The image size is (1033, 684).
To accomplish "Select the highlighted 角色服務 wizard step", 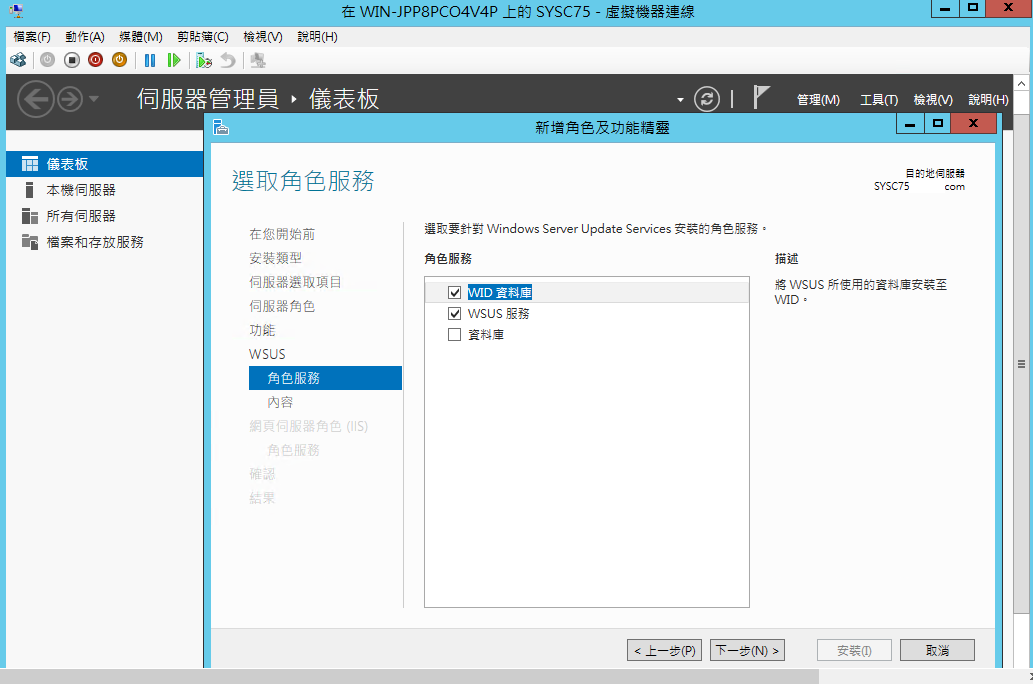I will coord(325,378).
